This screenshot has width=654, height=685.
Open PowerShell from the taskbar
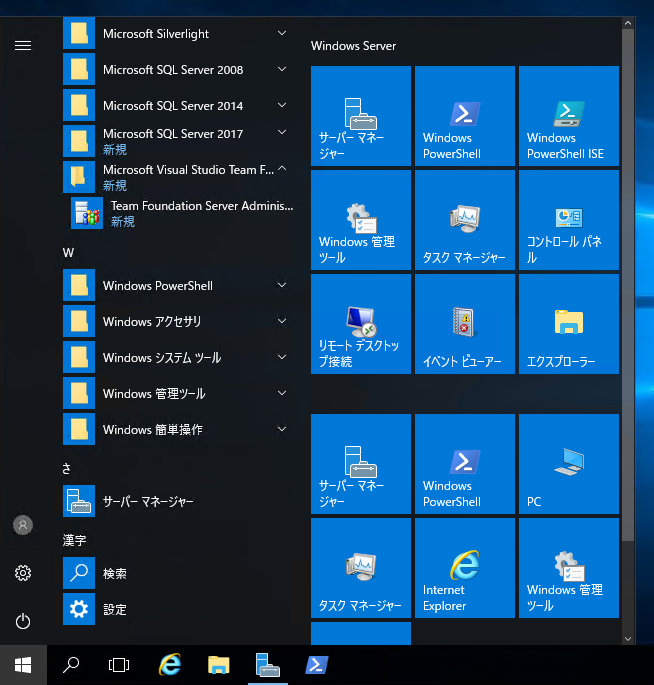[x=317, y=665]
